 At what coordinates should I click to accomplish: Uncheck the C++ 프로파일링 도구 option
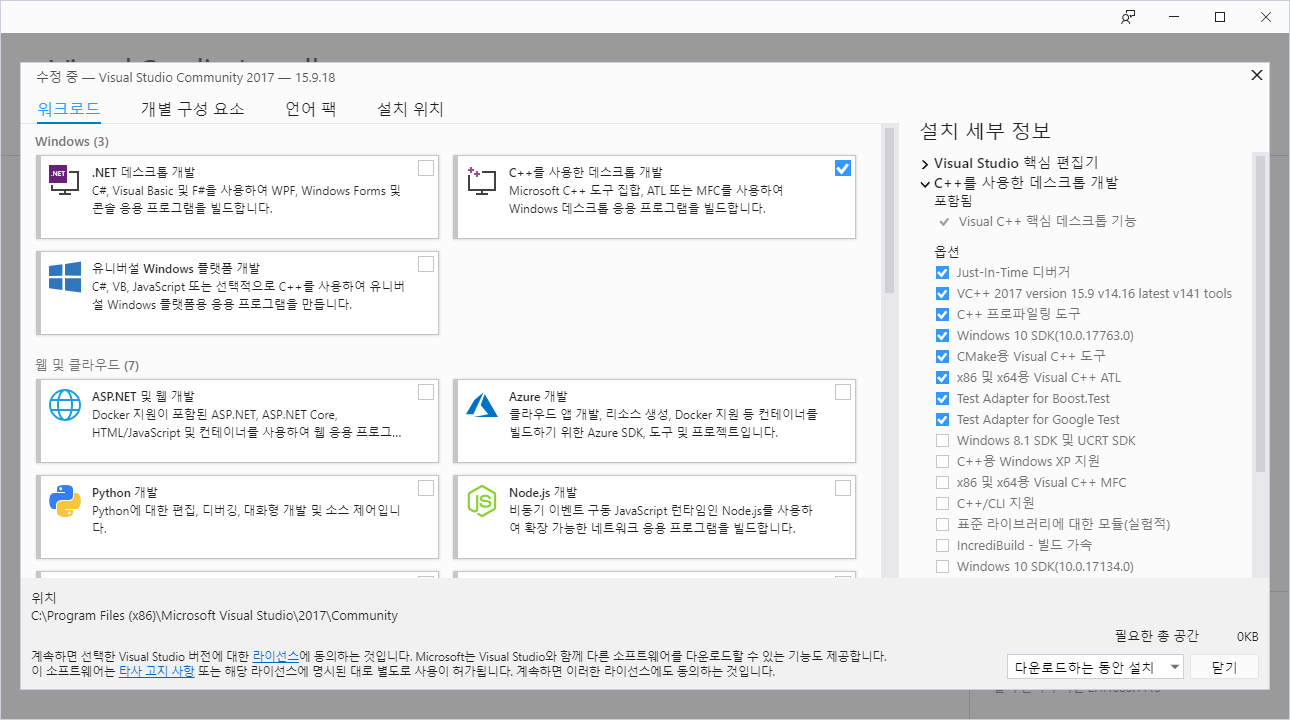(x=942, y=315)
